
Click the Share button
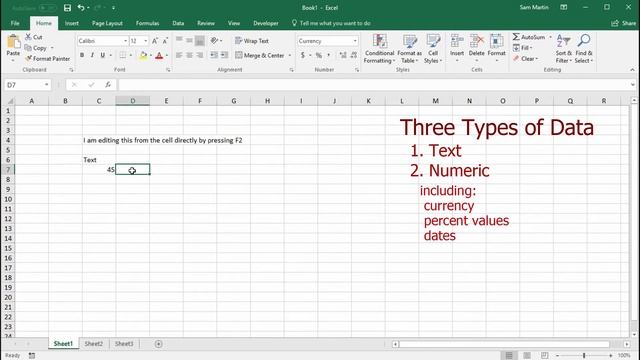pos(623,23)
